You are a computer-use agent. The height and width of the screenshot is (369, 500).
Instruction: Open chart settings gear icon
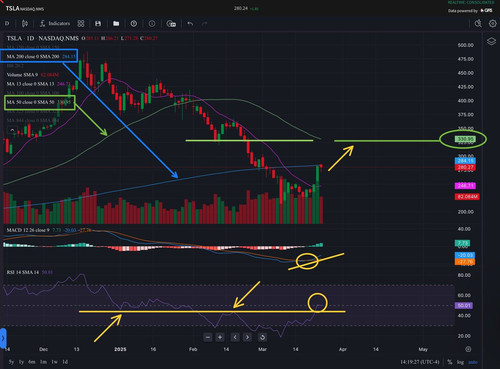(x=493, y=23)
